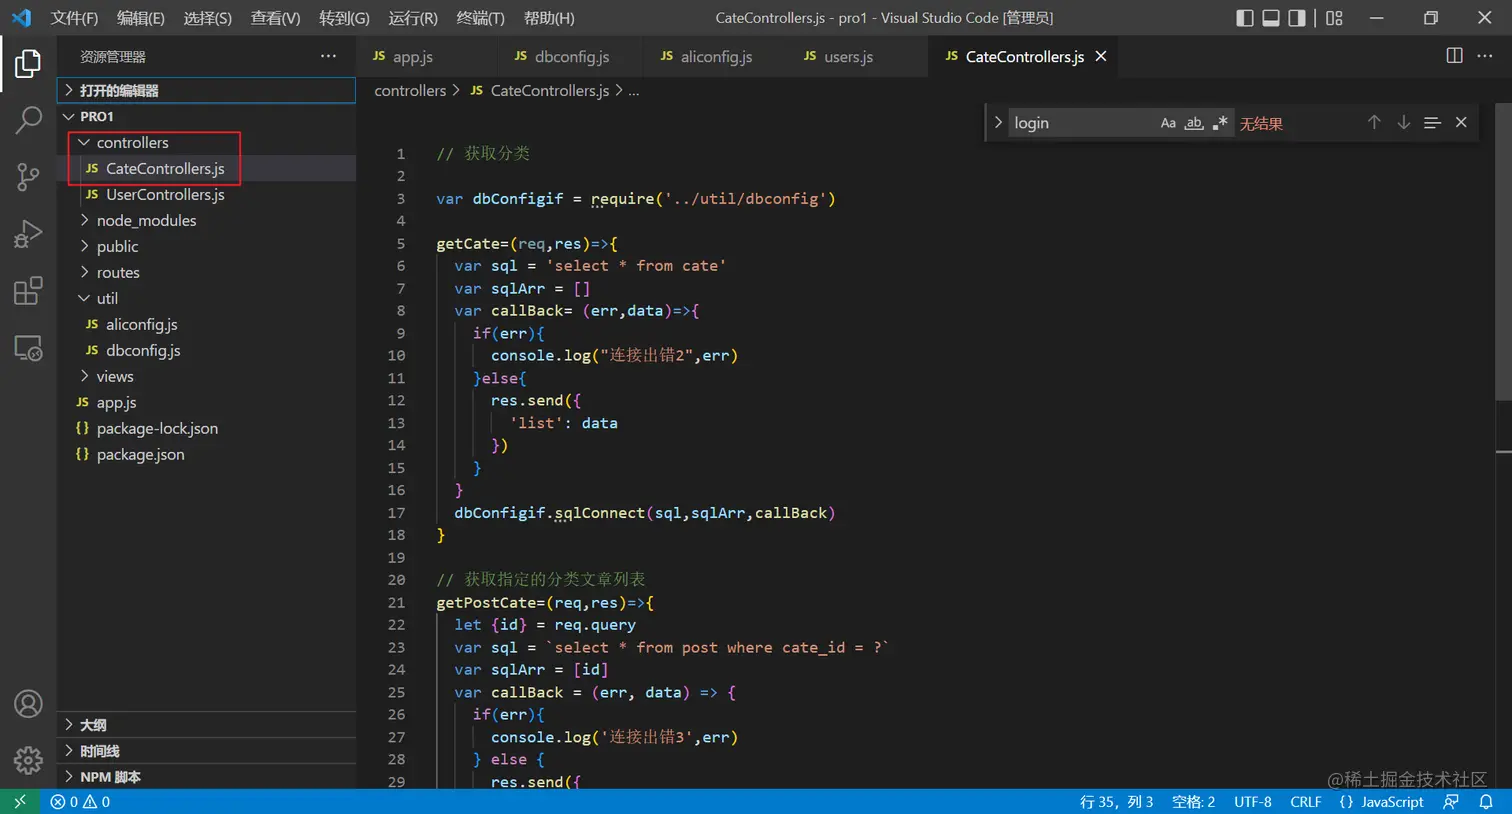This screenshot has width=1512, height=814.
Task: Open the Remote Explorer view
Action: point(28,348)
